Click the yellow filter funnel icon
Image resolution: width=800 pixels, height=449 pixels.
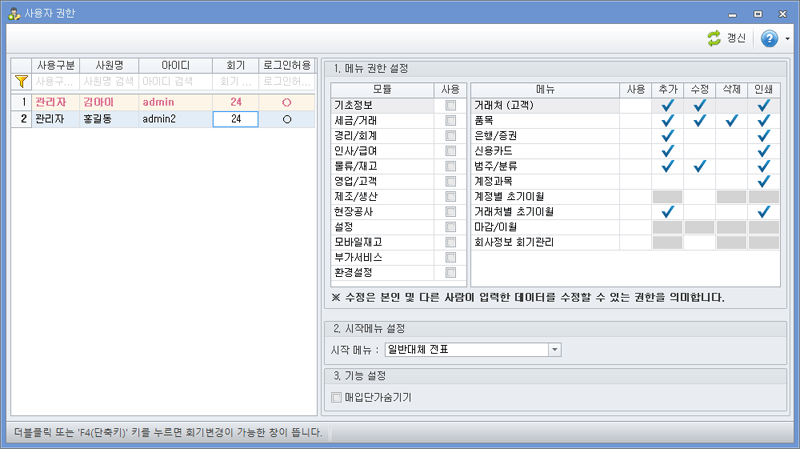[21, 81]
